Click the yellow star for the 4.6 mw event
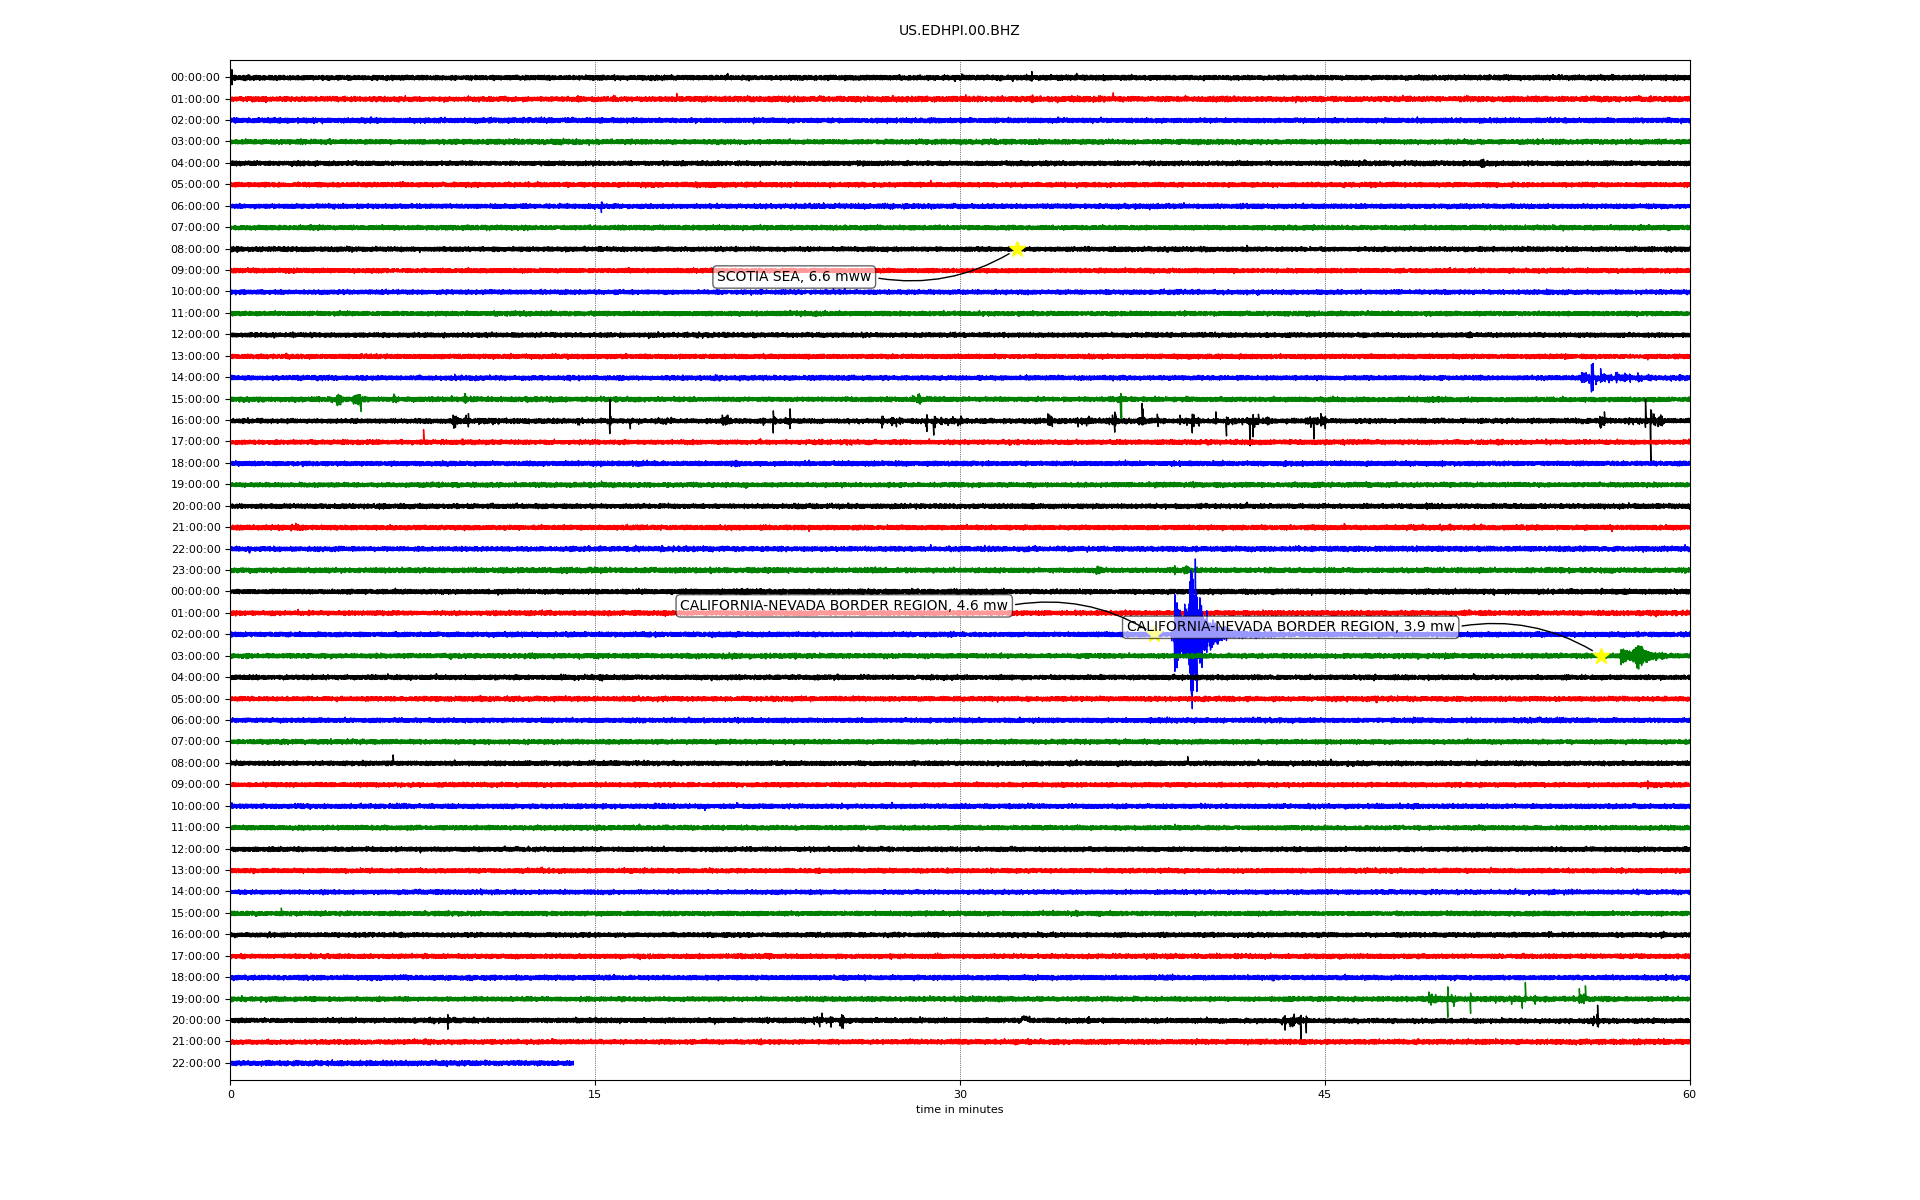This screenshot has height=1200, width=1920. coord(1154,634)
